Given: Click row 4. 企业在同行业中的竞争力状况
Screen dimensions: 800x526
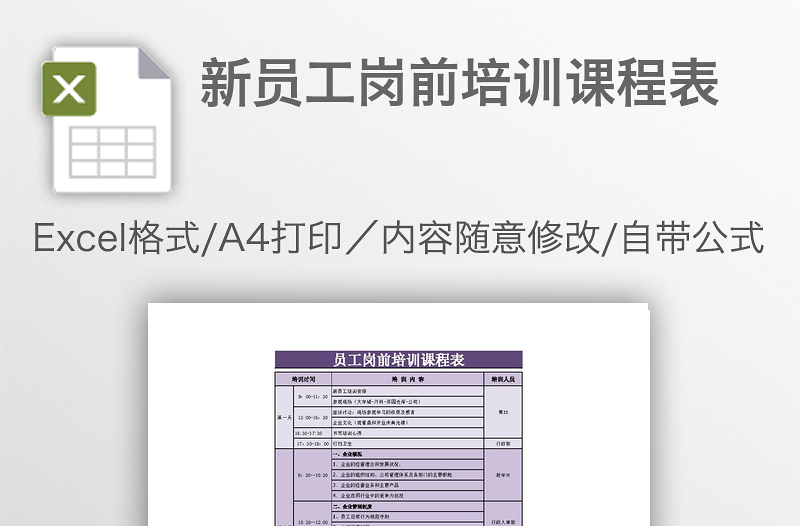Looking at the screenshot, I should coord(407,495).
